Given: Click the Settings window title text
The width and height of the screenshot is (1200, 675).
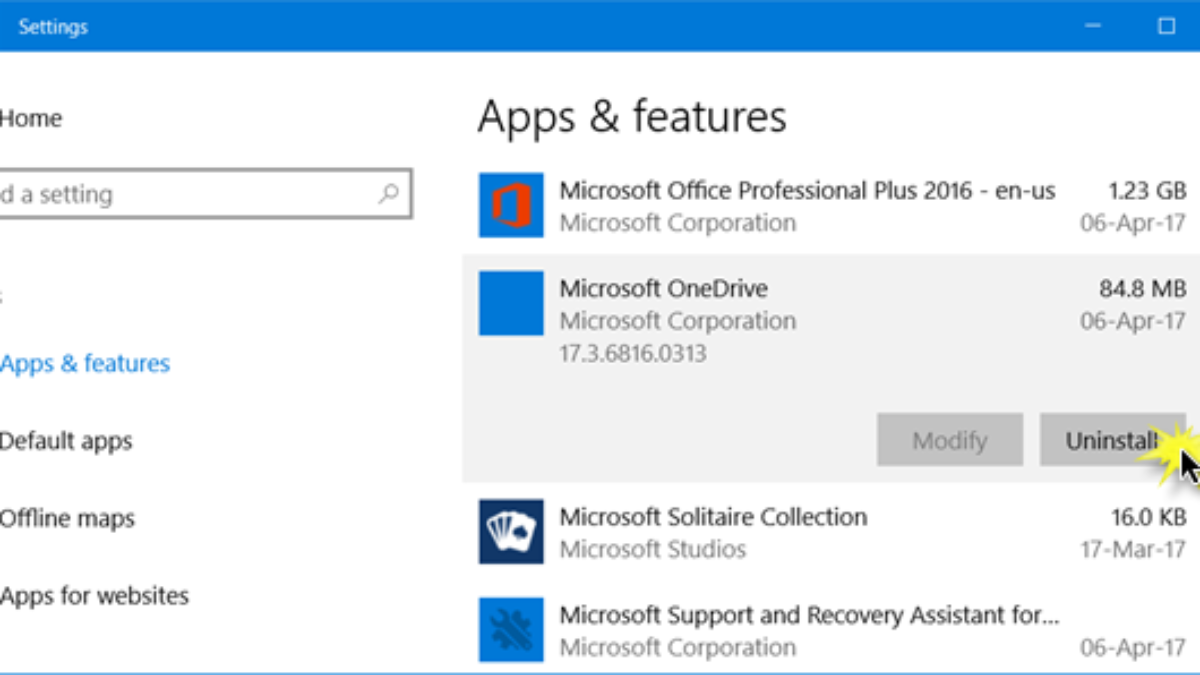Looking at the screenshot, I should (x=53, y=27).
